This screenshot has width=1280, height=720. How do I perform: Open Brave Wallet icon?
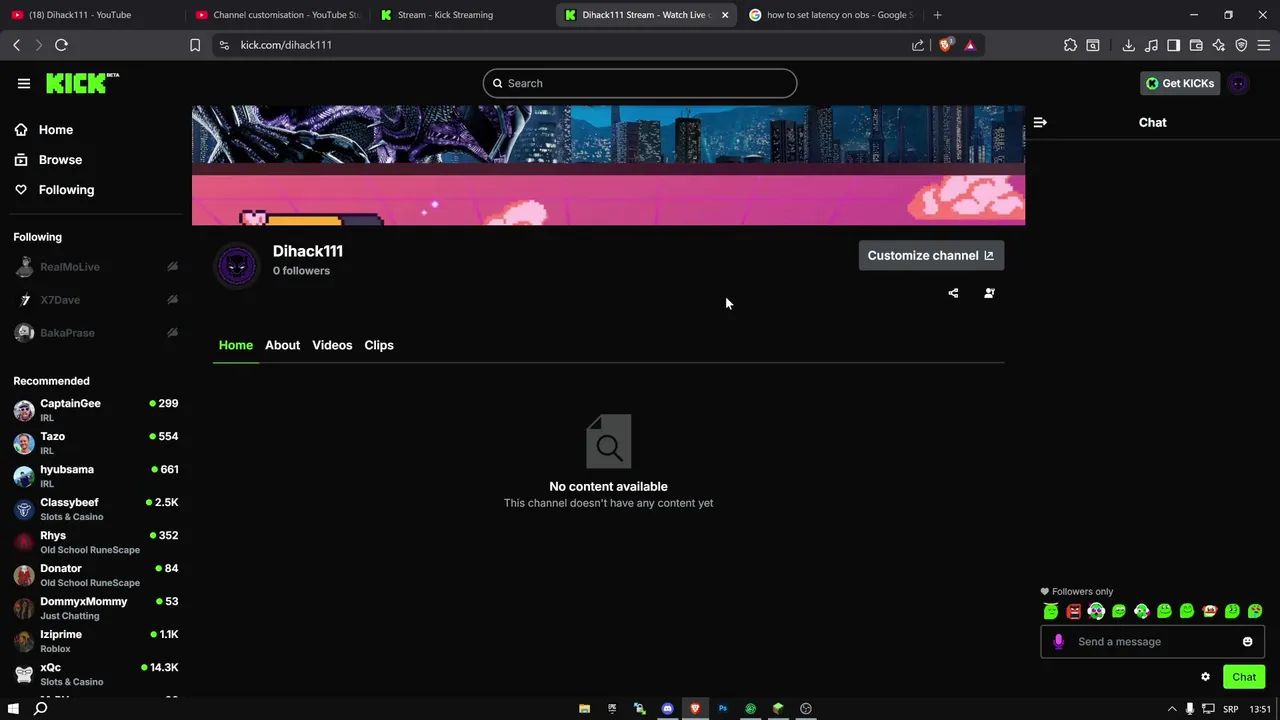[1196, 45]
